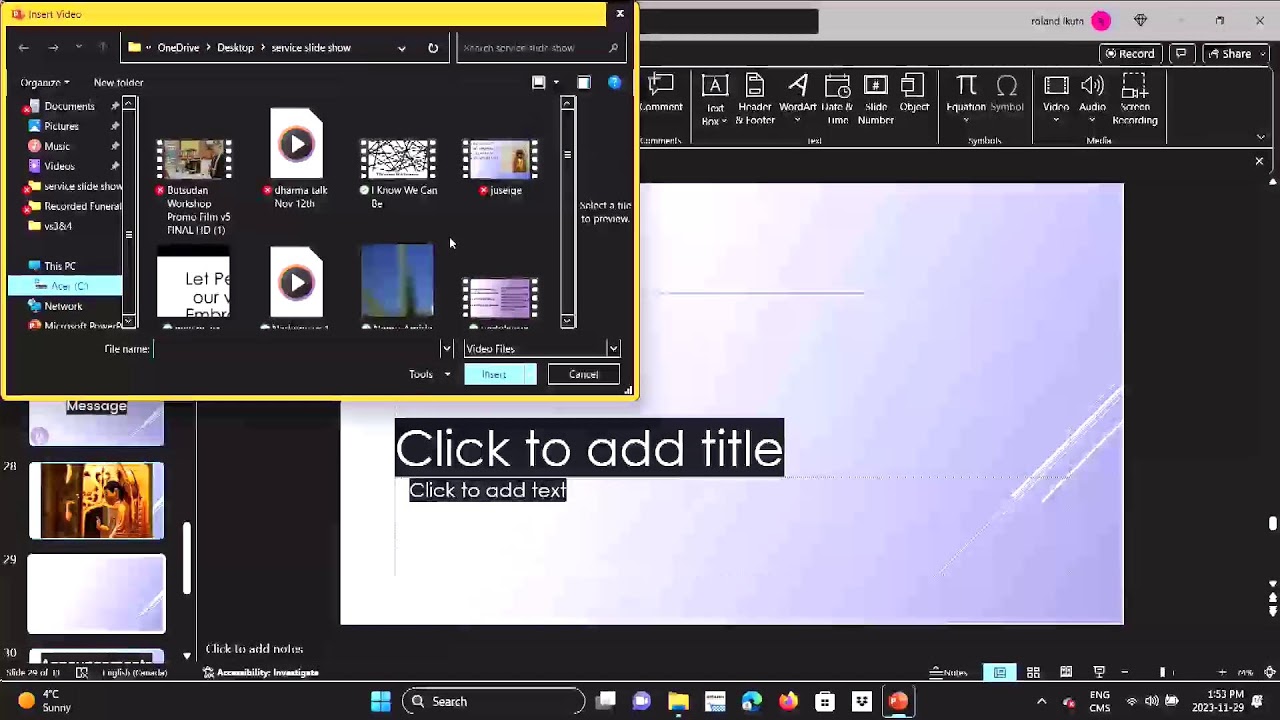
Task: Click the file list vertical scrollbar
Action: coord(568,212)
